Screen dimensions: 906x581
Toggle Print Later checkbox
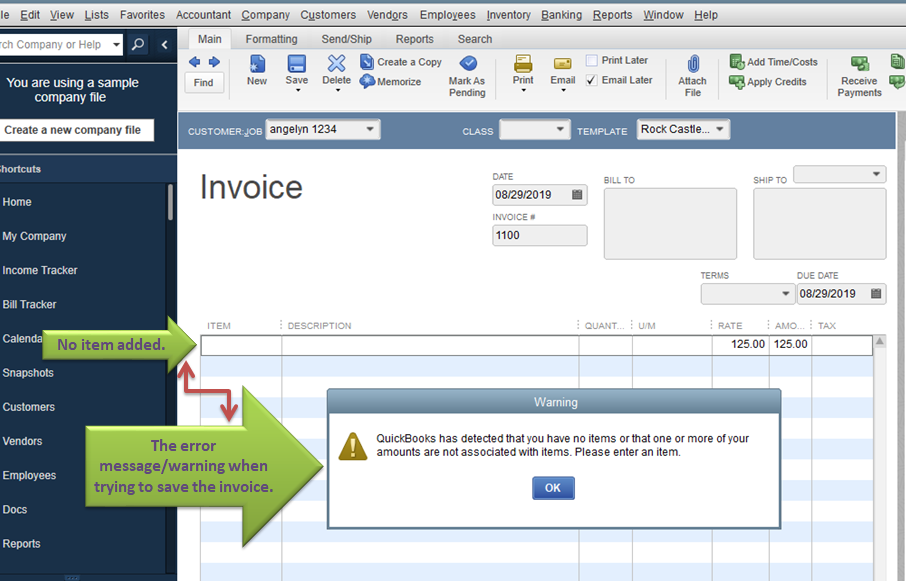[x=592, y=61]
